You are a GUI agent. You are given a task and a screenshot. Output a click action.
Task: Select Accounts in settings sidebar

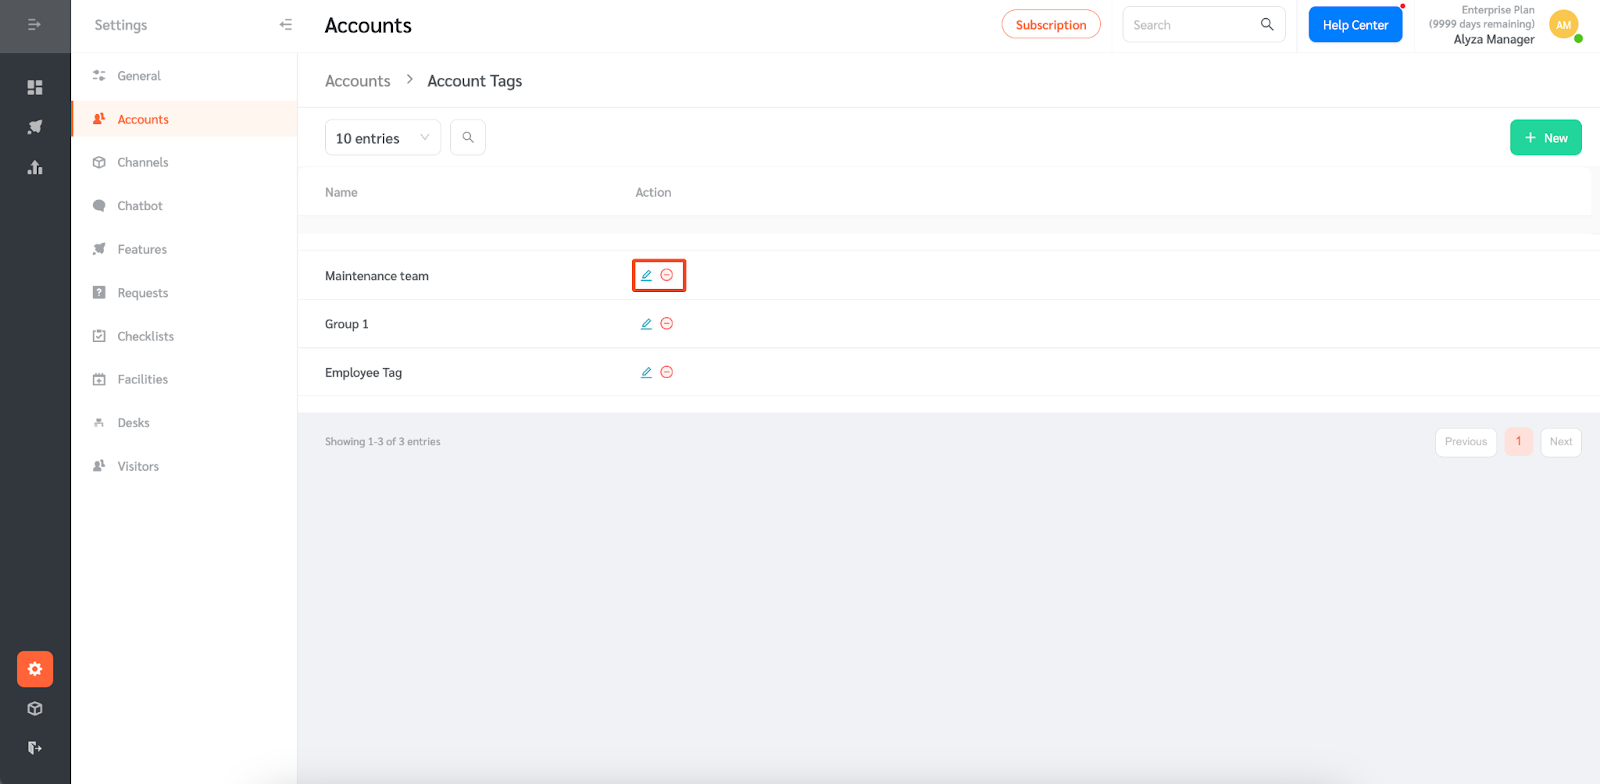184,119
